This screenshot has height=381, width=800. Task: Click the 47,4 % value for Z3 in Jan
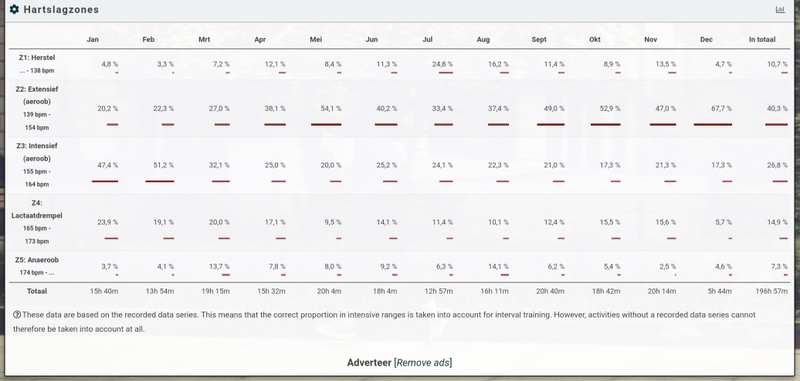(x=108, y=165)
